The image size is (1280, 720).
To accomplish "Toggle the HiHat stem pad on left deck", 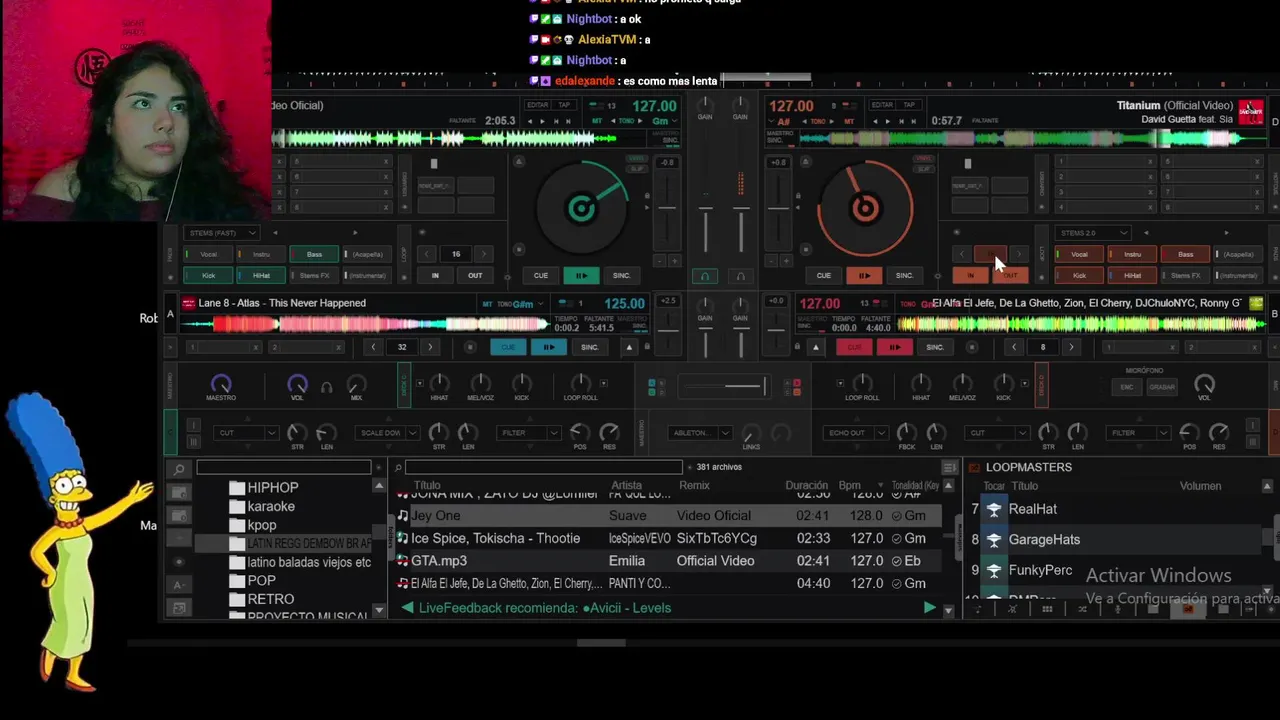I will click(x=261, y=275).
